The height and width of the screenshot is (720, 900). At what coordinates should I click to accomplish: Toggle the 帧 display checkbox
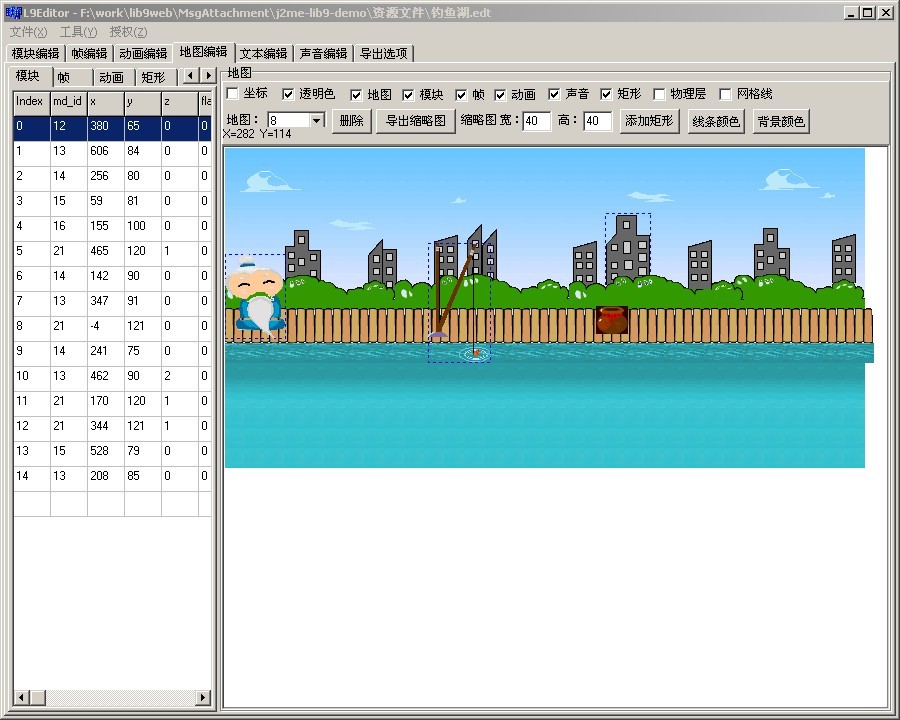point(461,95)
